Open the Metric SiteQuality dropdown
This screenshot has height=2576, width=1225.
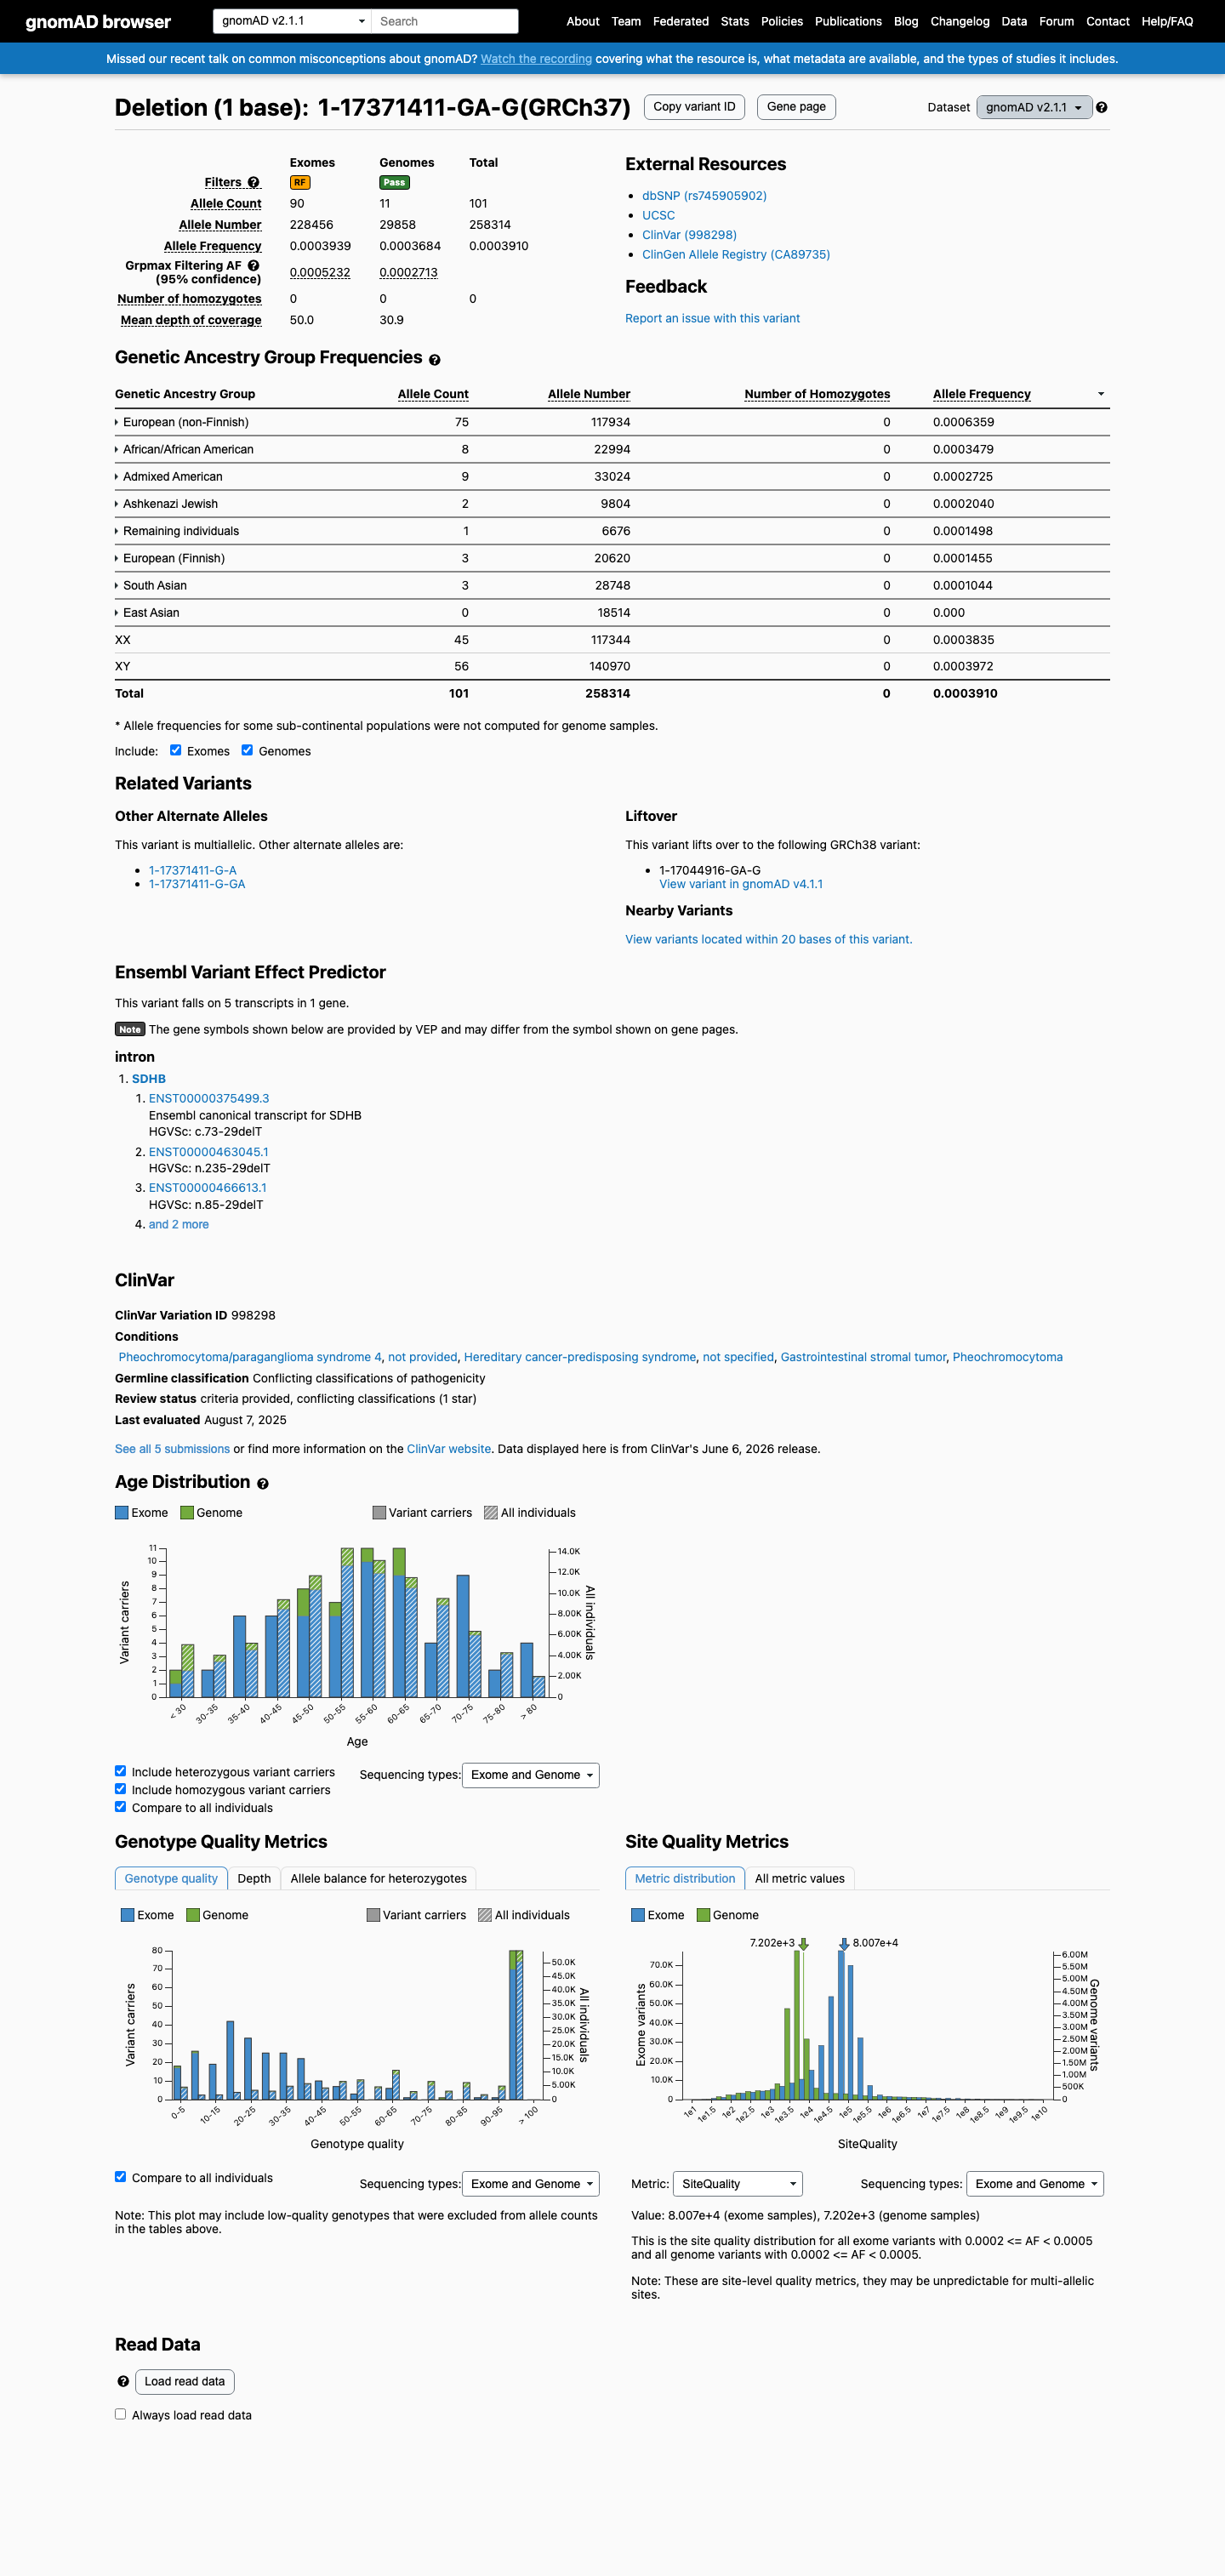(738, 2184)
